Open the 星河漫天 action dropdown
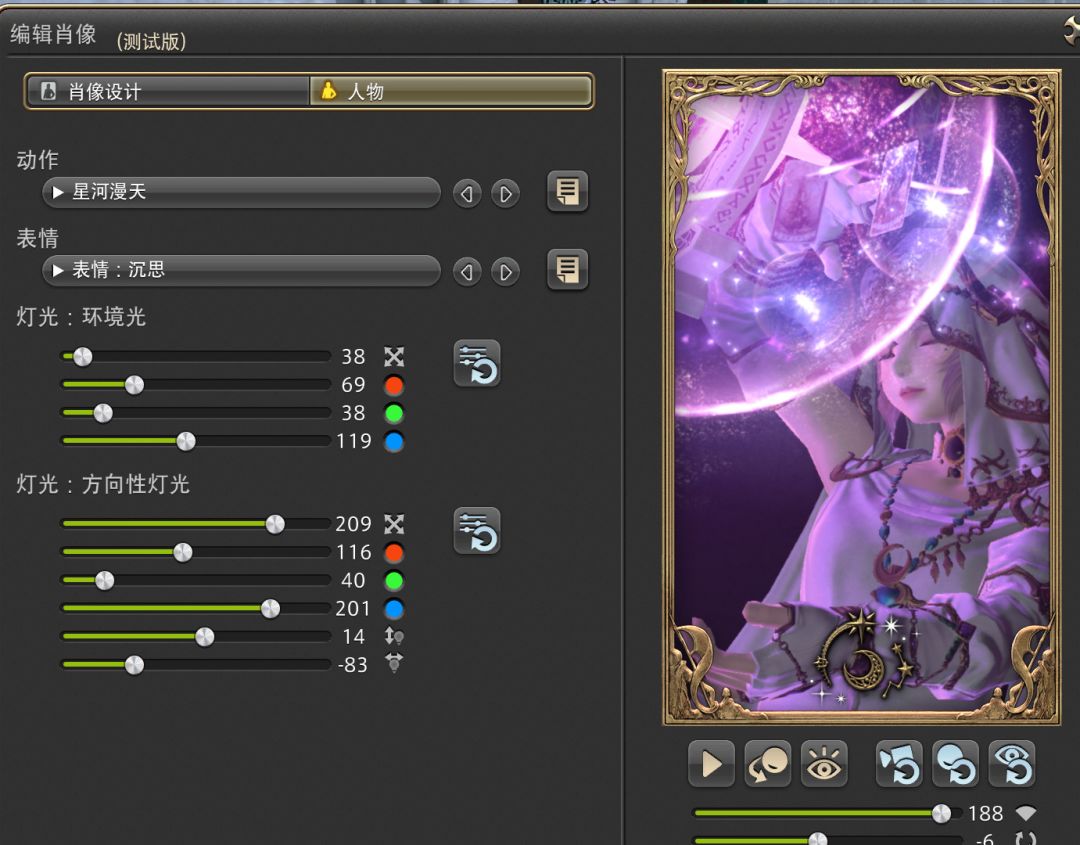 241,192
